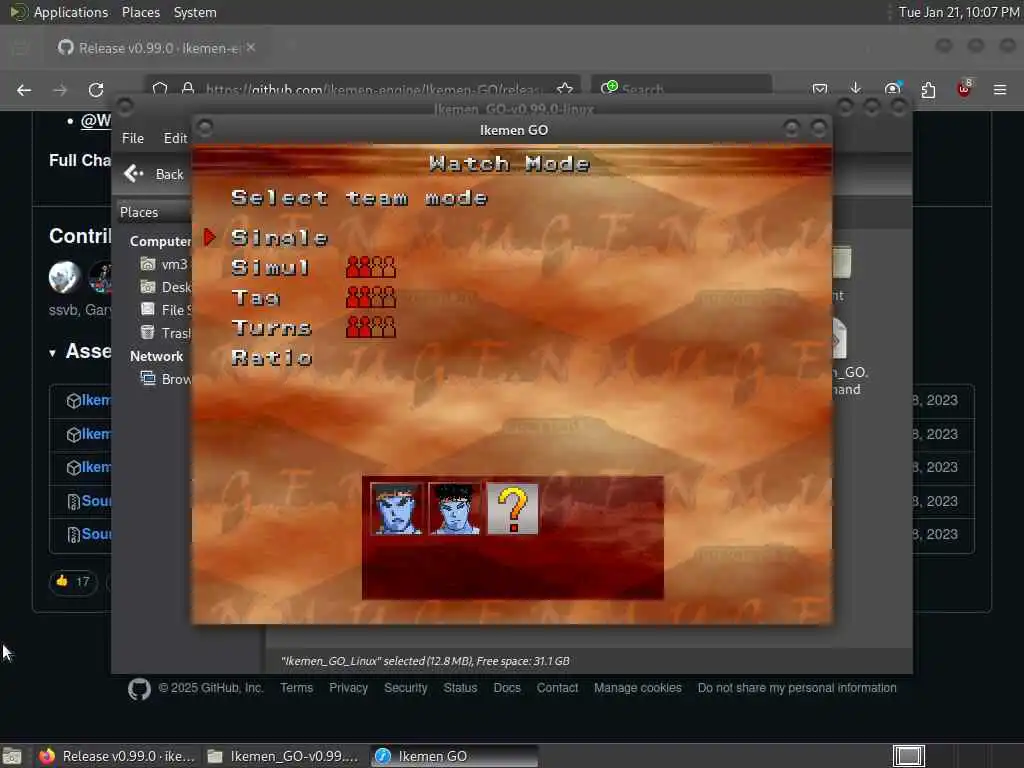The width and height of the screenshot is (1024, 768).
Task: Click the clock in top panel
Action: [959, 12]
